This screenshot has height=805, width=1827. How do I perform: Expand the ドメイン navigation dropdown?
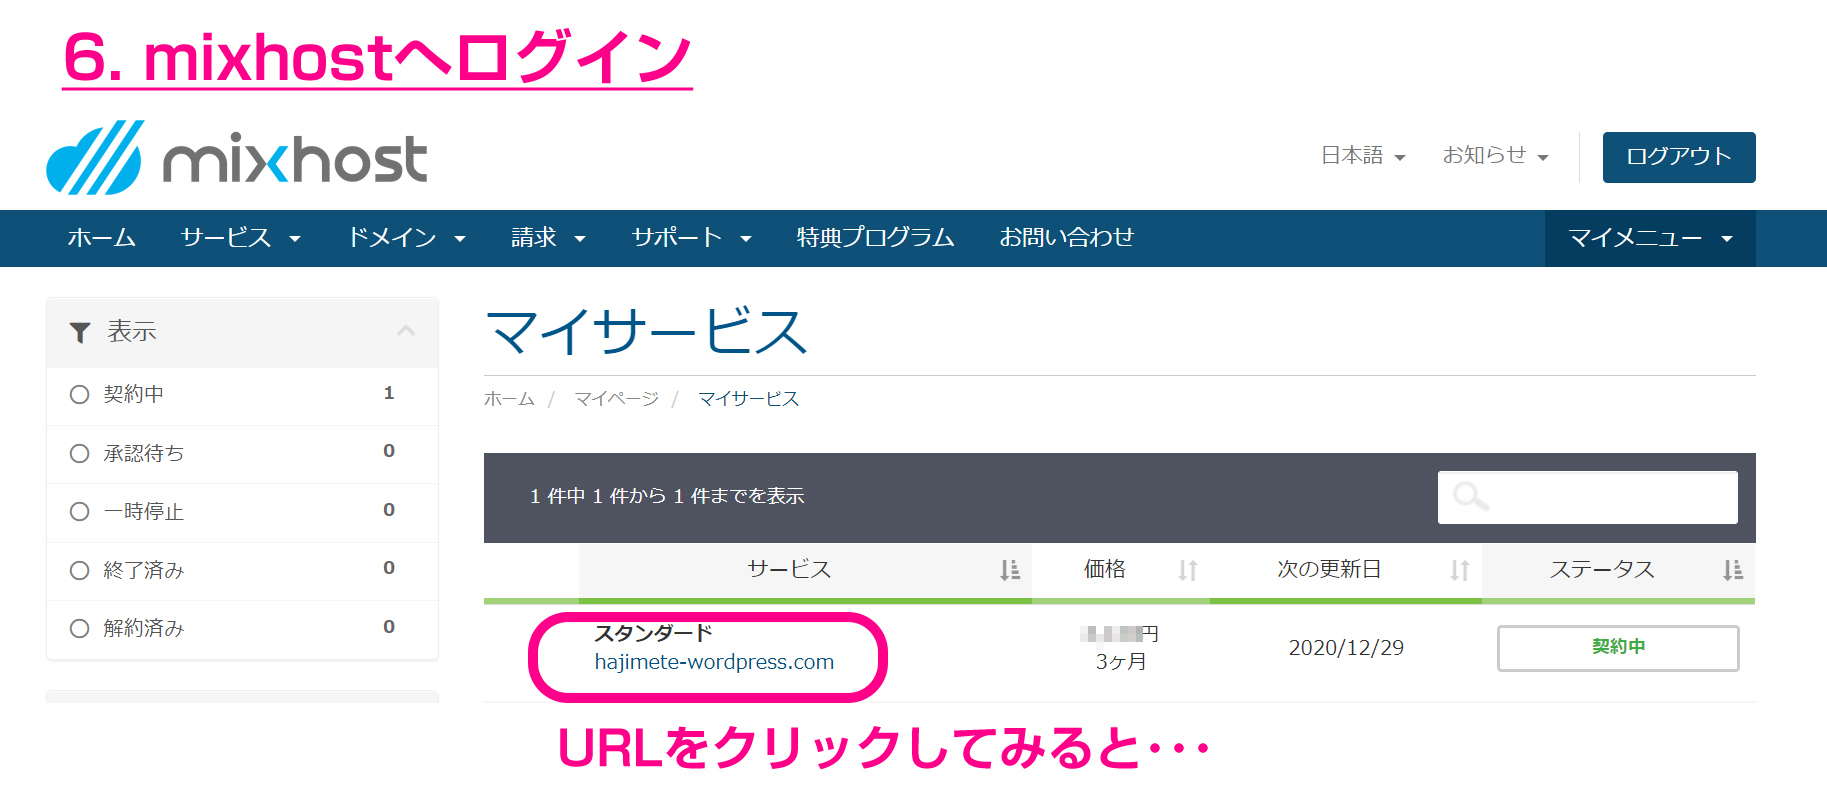(407, 238)
